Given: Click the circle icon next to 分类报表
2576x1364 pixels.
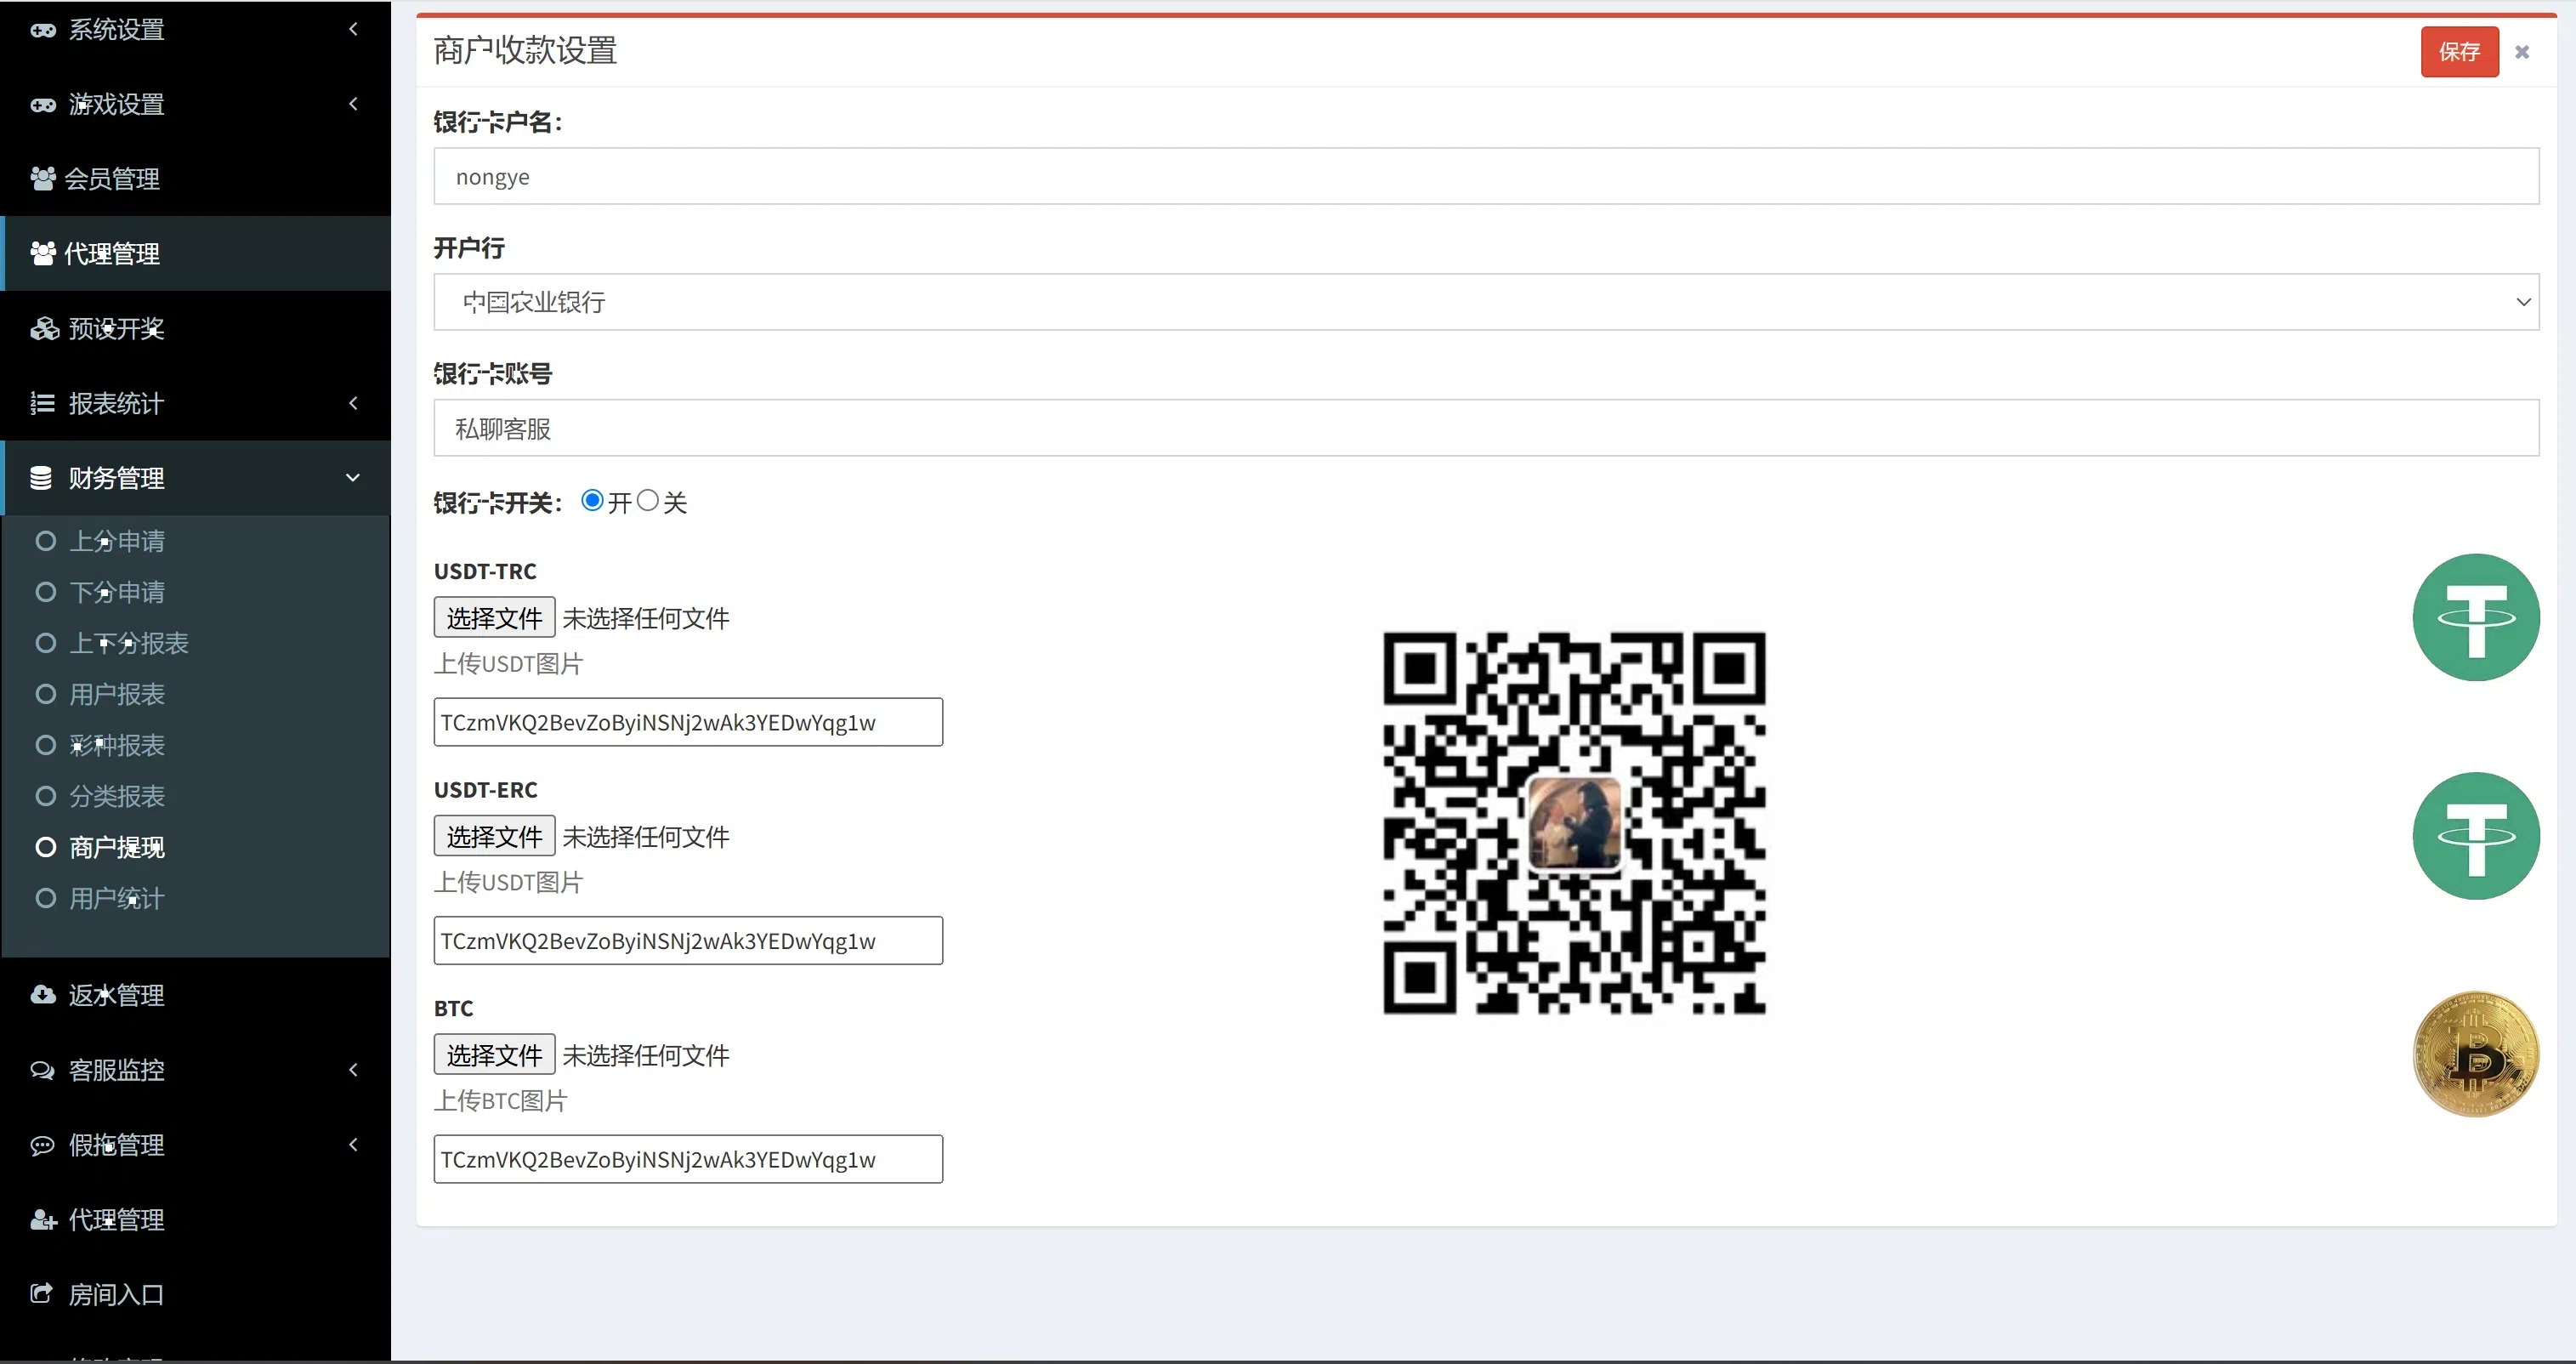Looking at the screenshot, I should point(45,797).
